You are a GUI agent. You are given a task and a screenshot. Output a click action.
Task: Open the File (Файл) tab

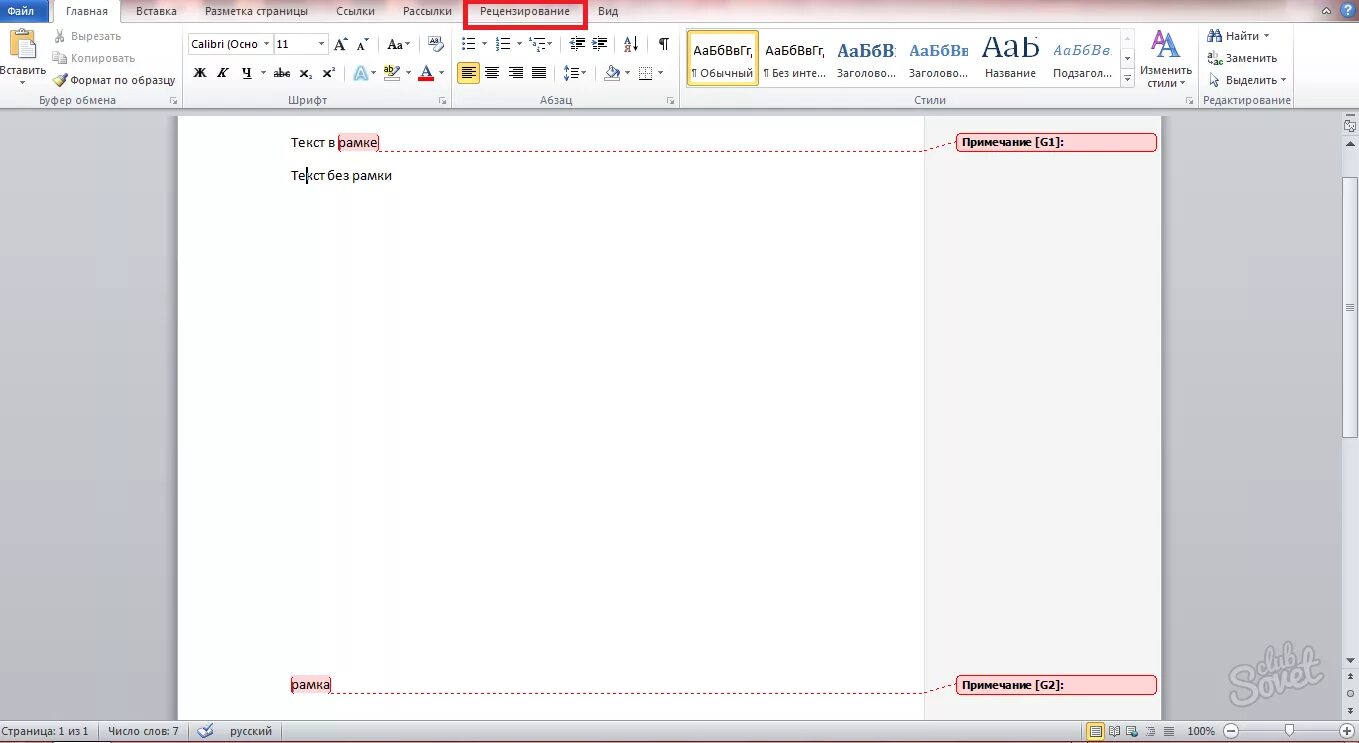tap(22, 11)
